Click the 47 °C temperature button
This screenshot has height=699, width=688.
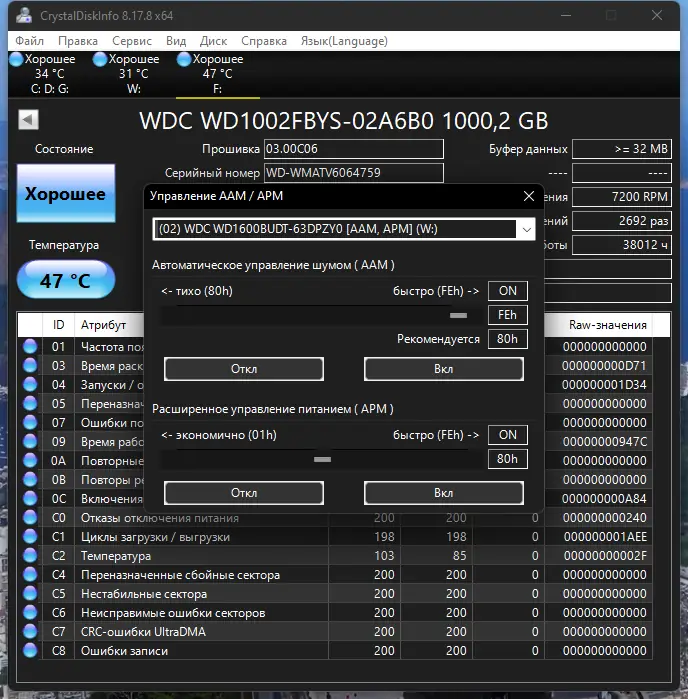click(x=66, y=280)
